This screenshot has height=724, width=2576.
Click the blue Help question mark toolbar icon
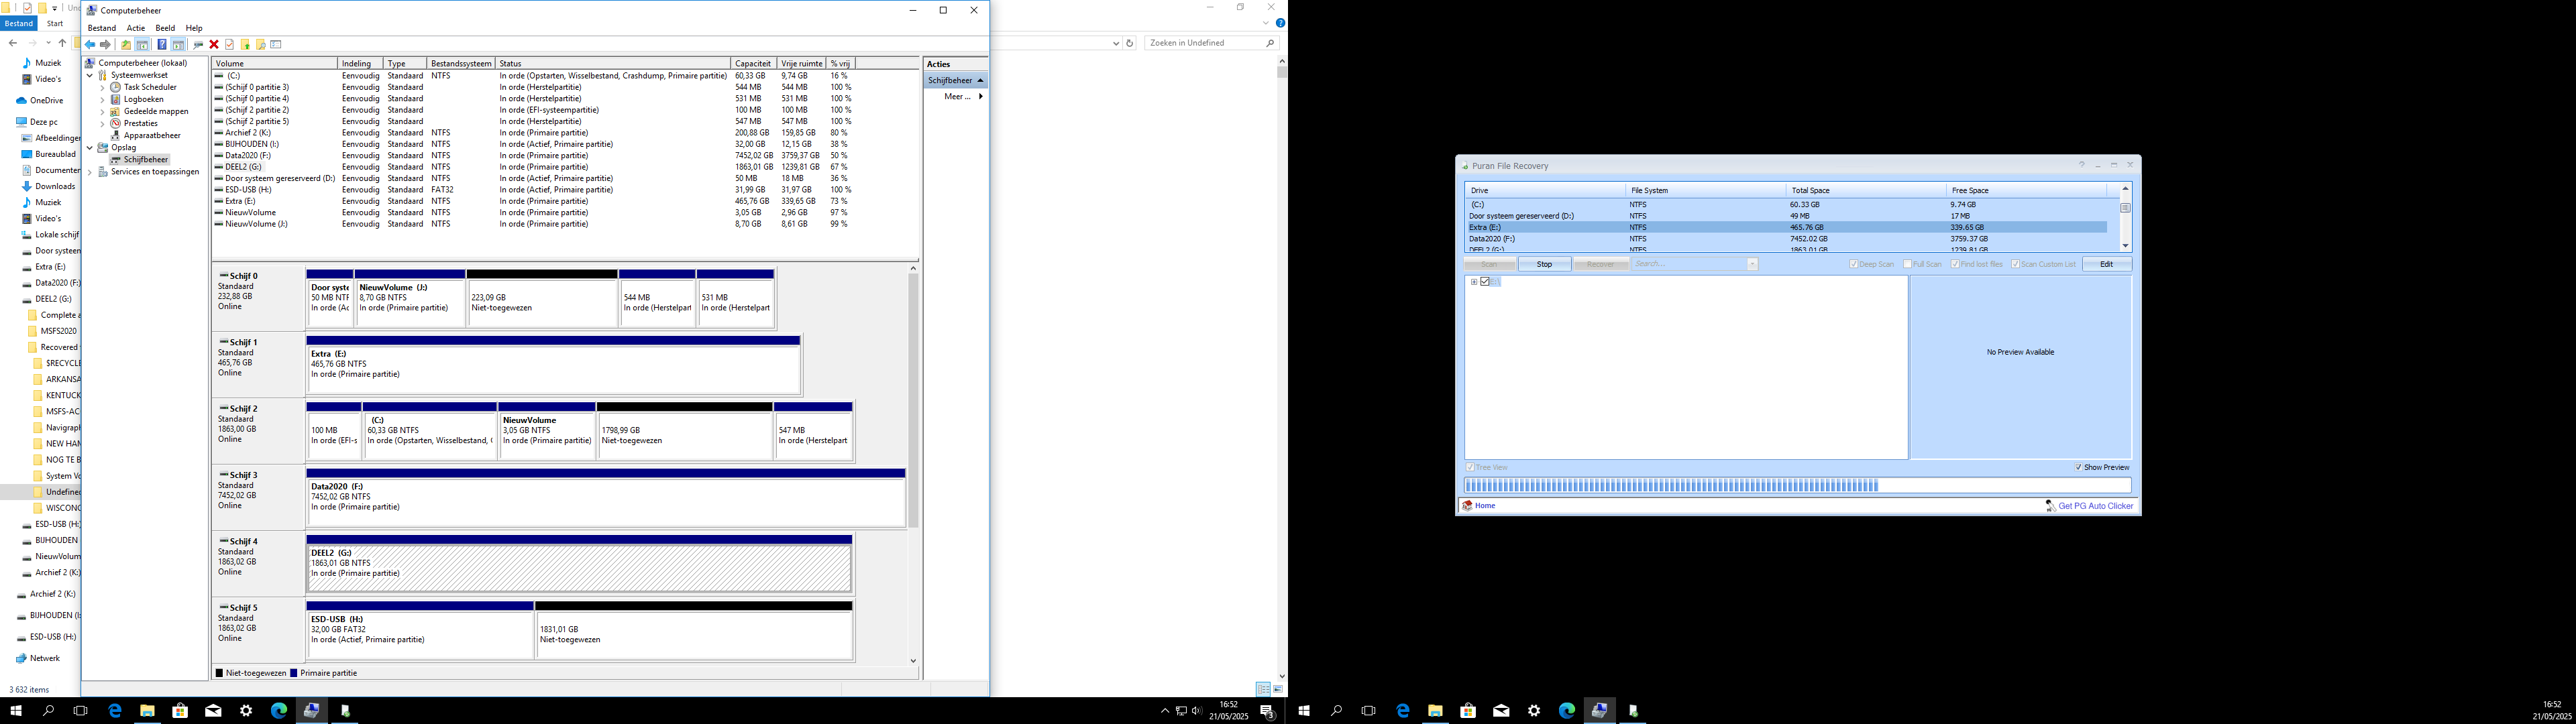coord(162,45)
